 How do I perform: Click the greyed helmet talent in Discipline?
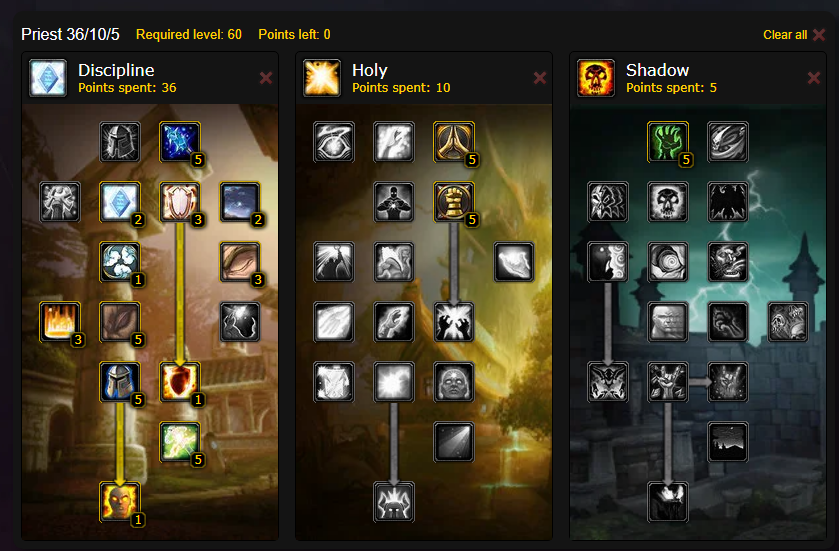click(x=120, y=142)
